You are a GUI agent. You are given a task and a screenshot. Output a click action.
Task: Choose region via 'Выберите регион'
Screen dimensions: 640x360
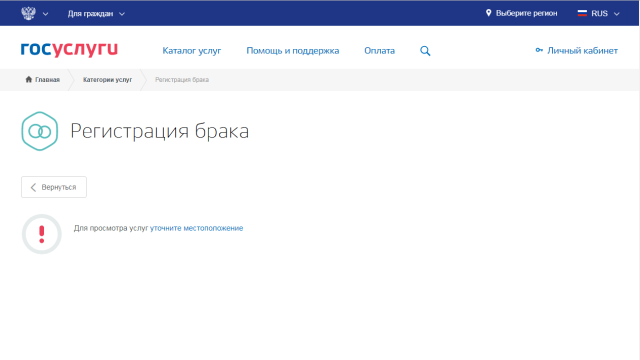point(526,13)
